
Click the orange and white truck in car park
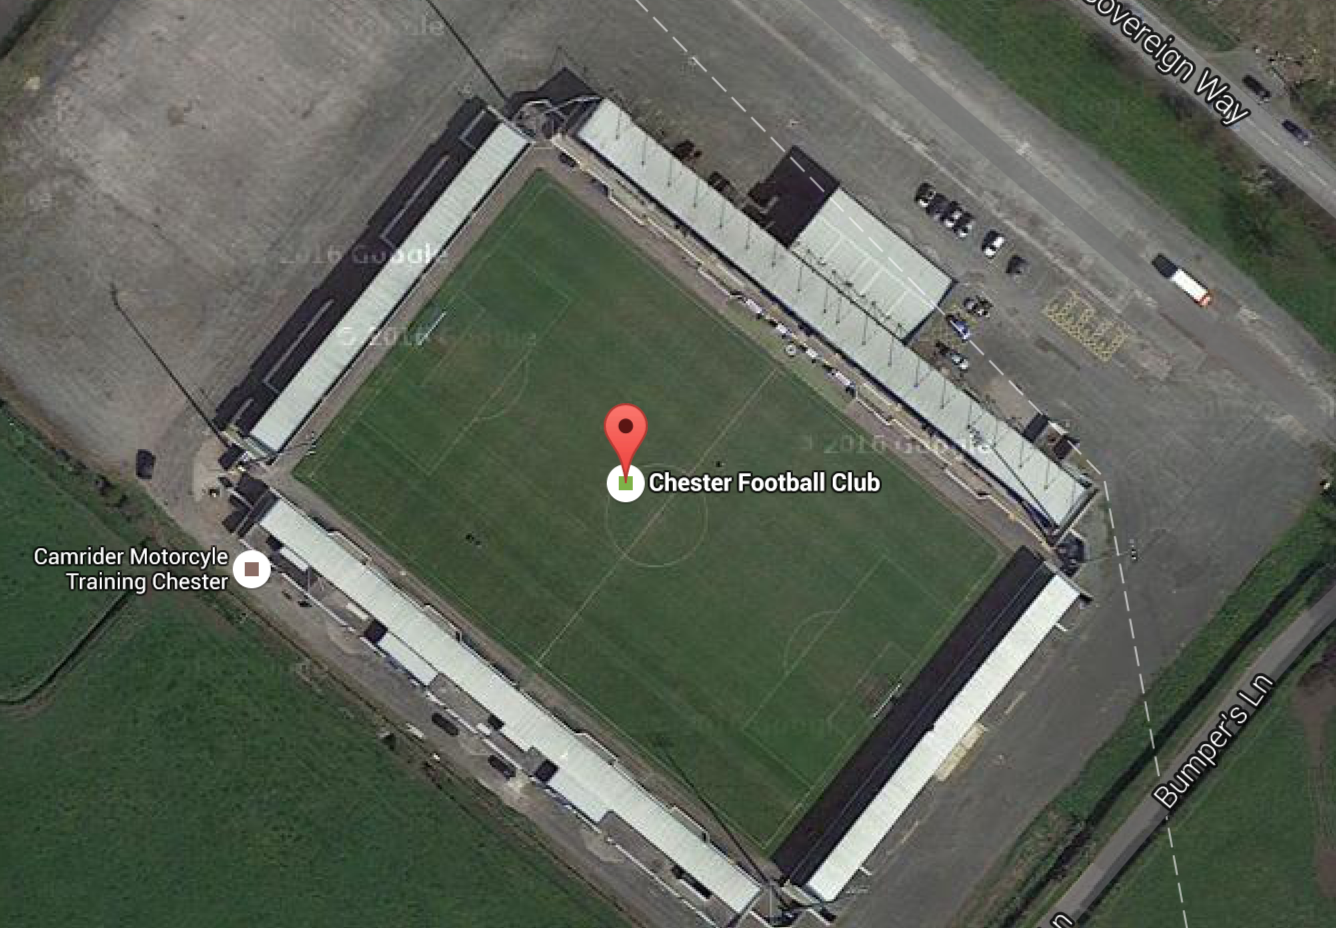click(x=1182, y=280)
